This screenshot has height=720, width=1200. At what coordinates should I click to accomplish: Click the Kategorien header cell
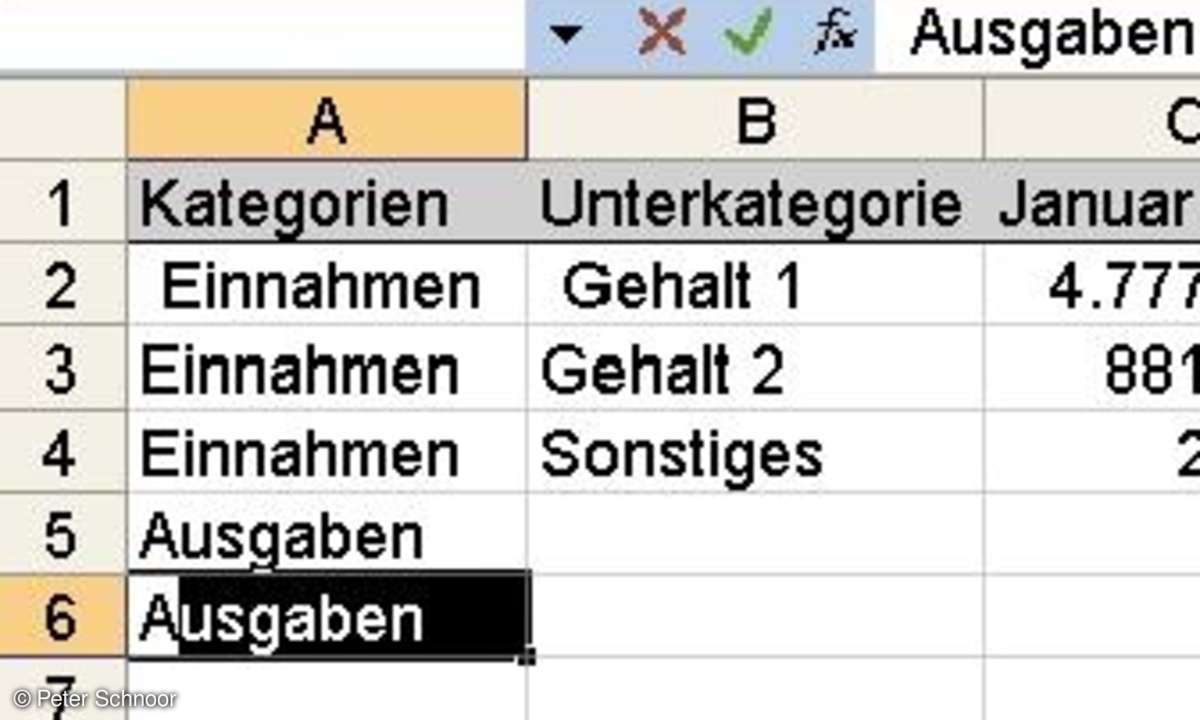(x=326, y=204)
